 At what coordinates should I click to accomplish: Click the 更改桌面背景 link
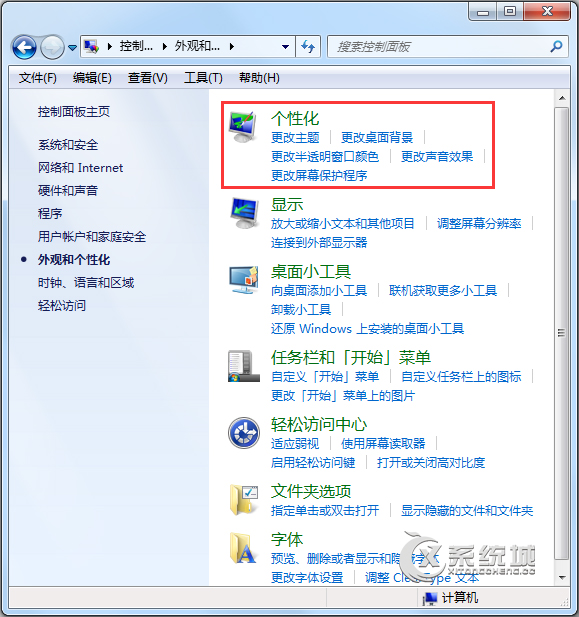pyautogui.click(x=377, y=138)
